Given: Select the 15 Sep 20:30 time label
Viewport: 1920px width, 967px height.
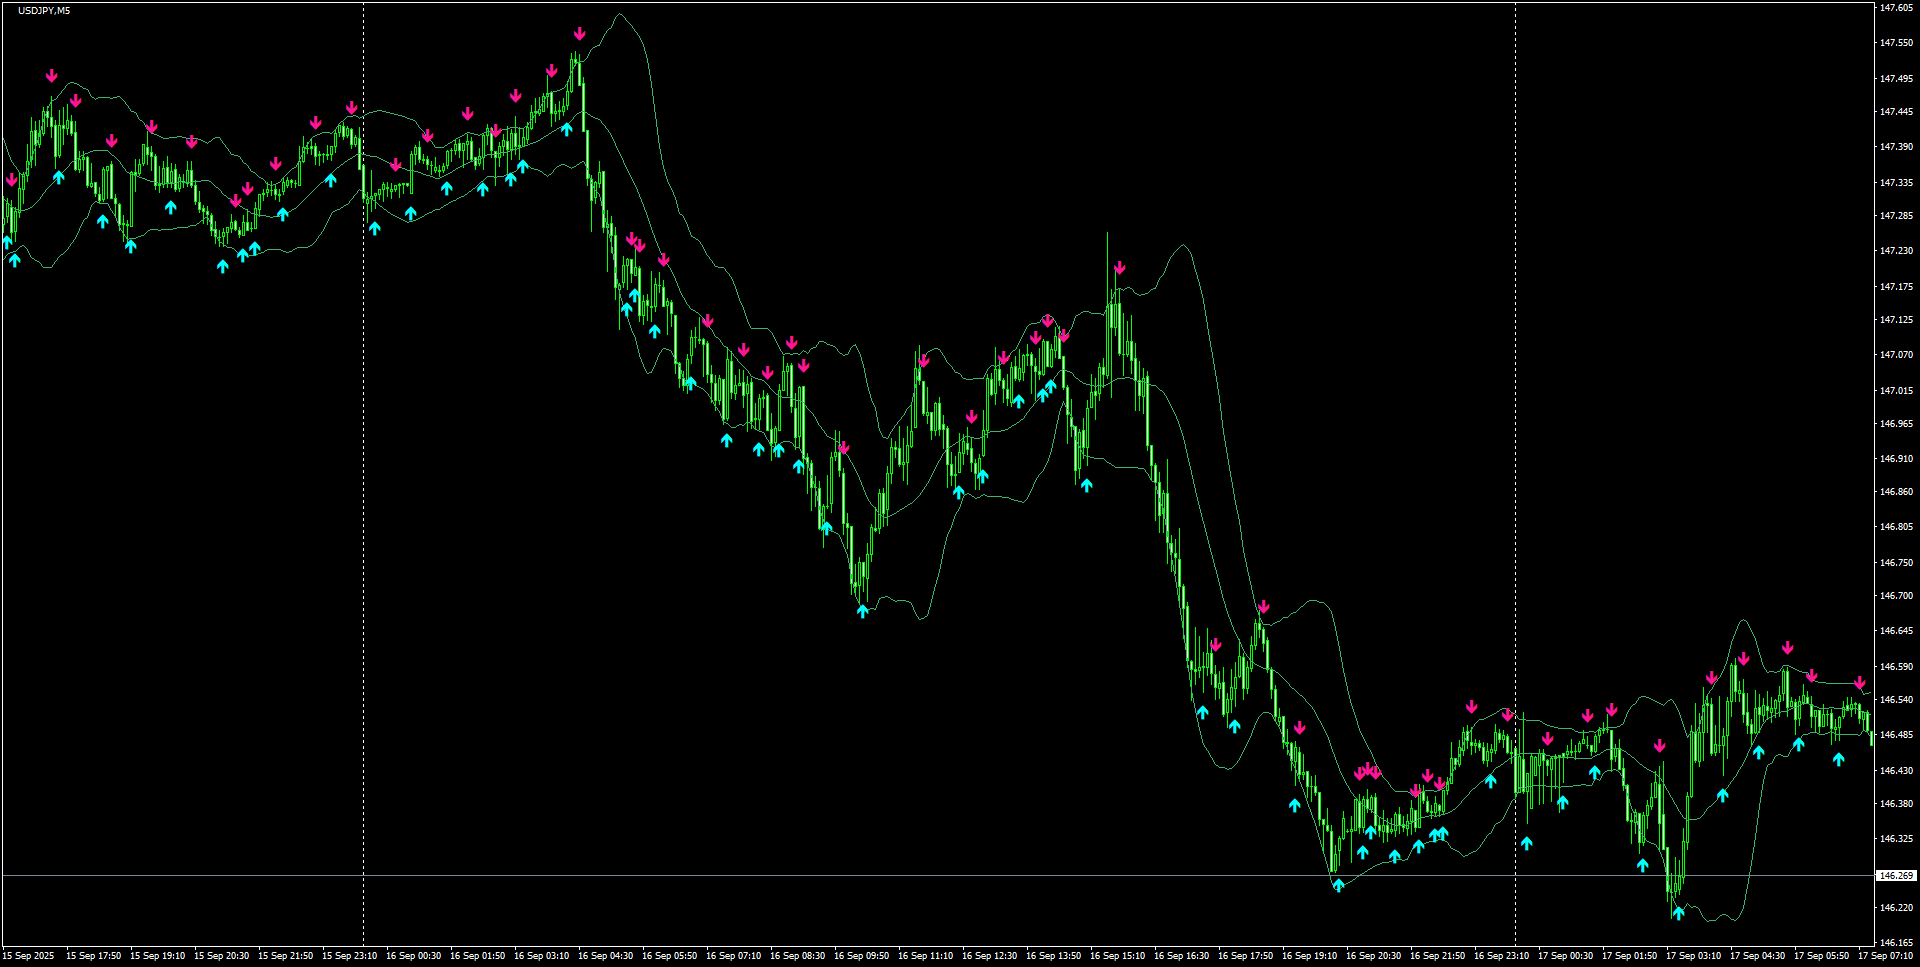Looking at the screenshot, I should click(x=221, y=956).
